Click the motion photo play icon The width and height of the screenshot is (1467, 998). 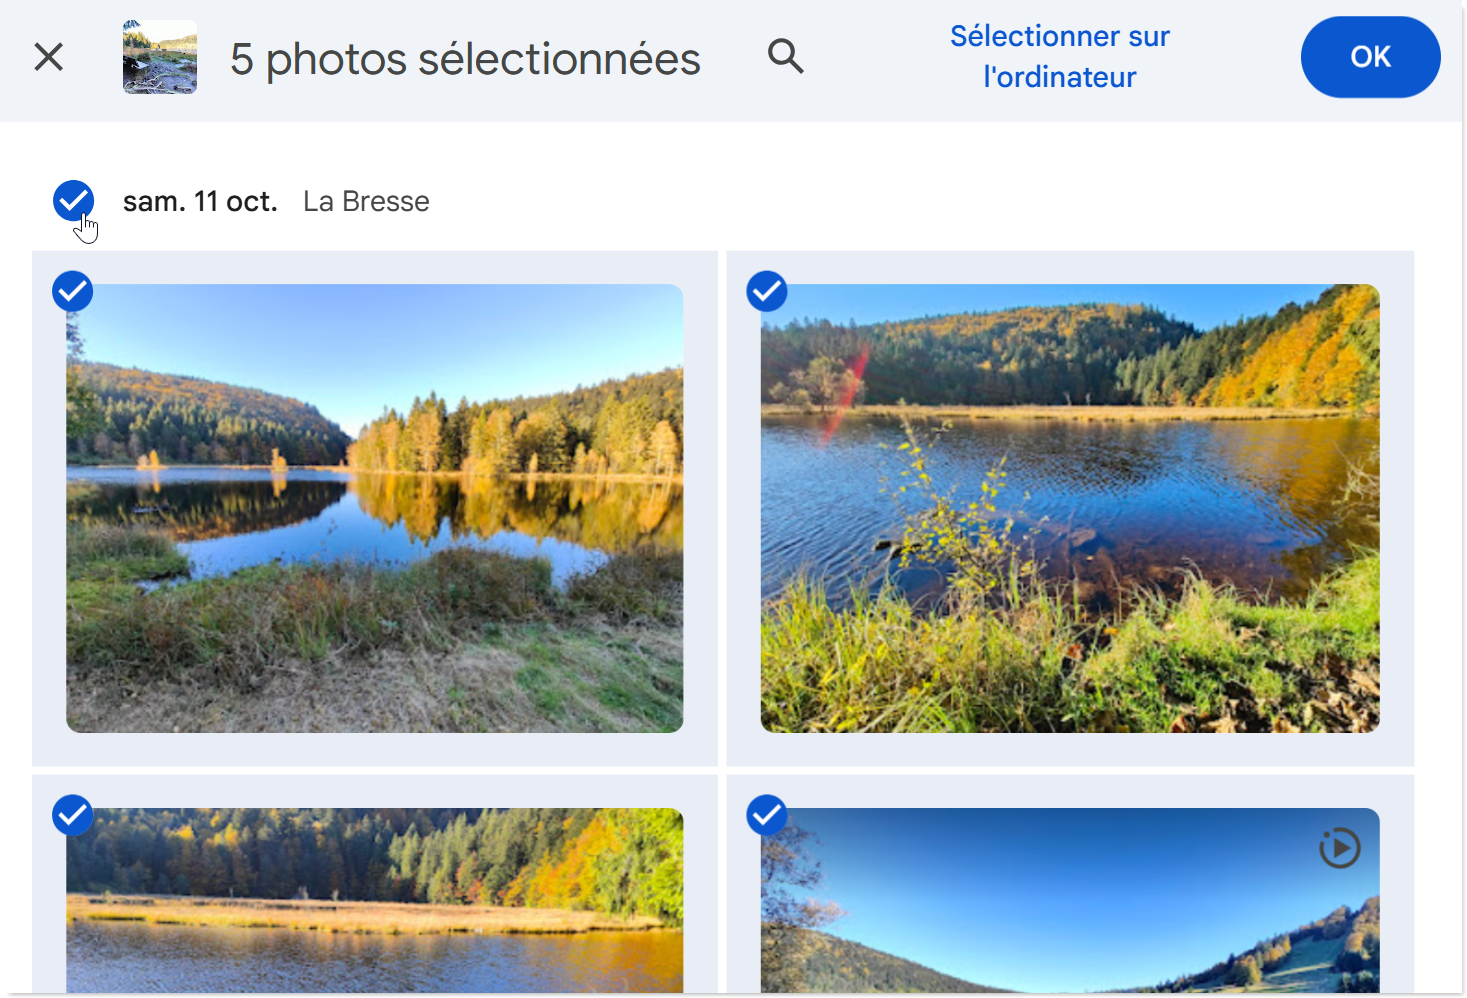pyautogui.click(x=1339, y=848)
